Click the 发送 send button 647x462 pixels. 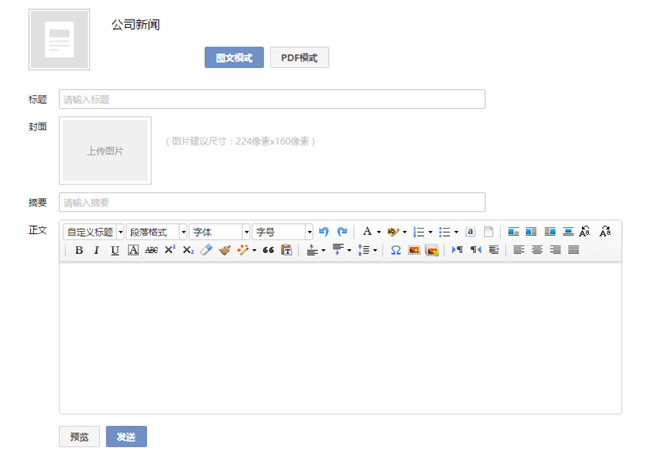(x=126, y=436)
